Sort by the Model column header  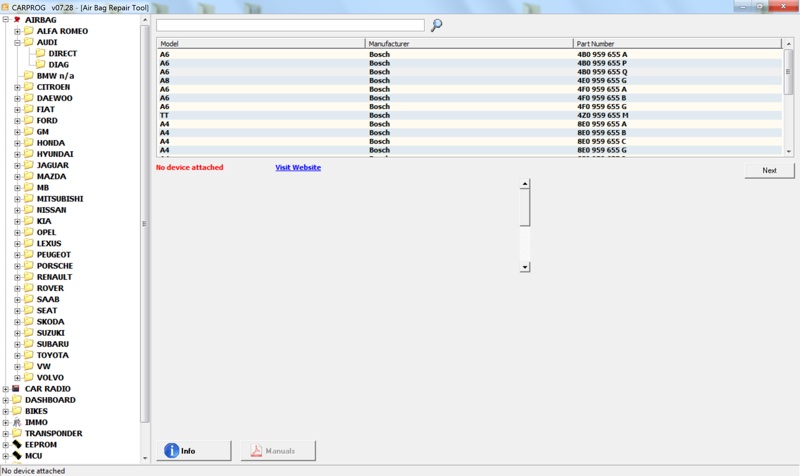point(261,43)
